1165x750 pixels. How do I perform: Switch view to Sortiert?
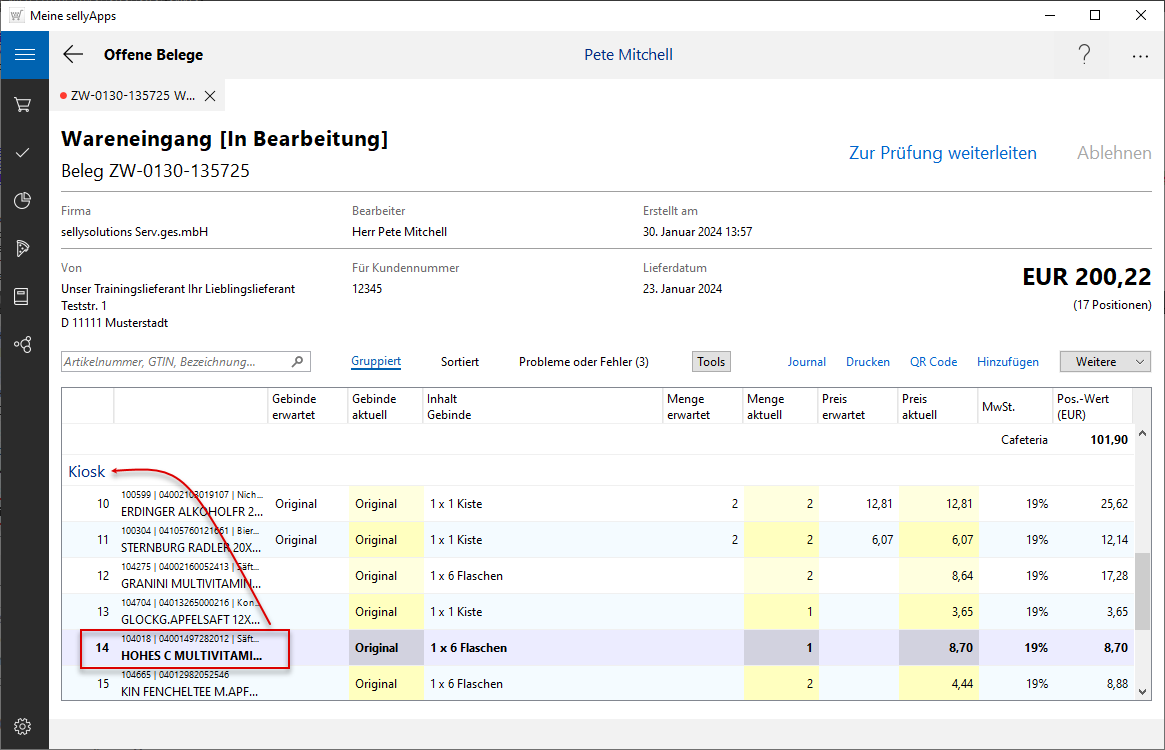tap(460, 362)
